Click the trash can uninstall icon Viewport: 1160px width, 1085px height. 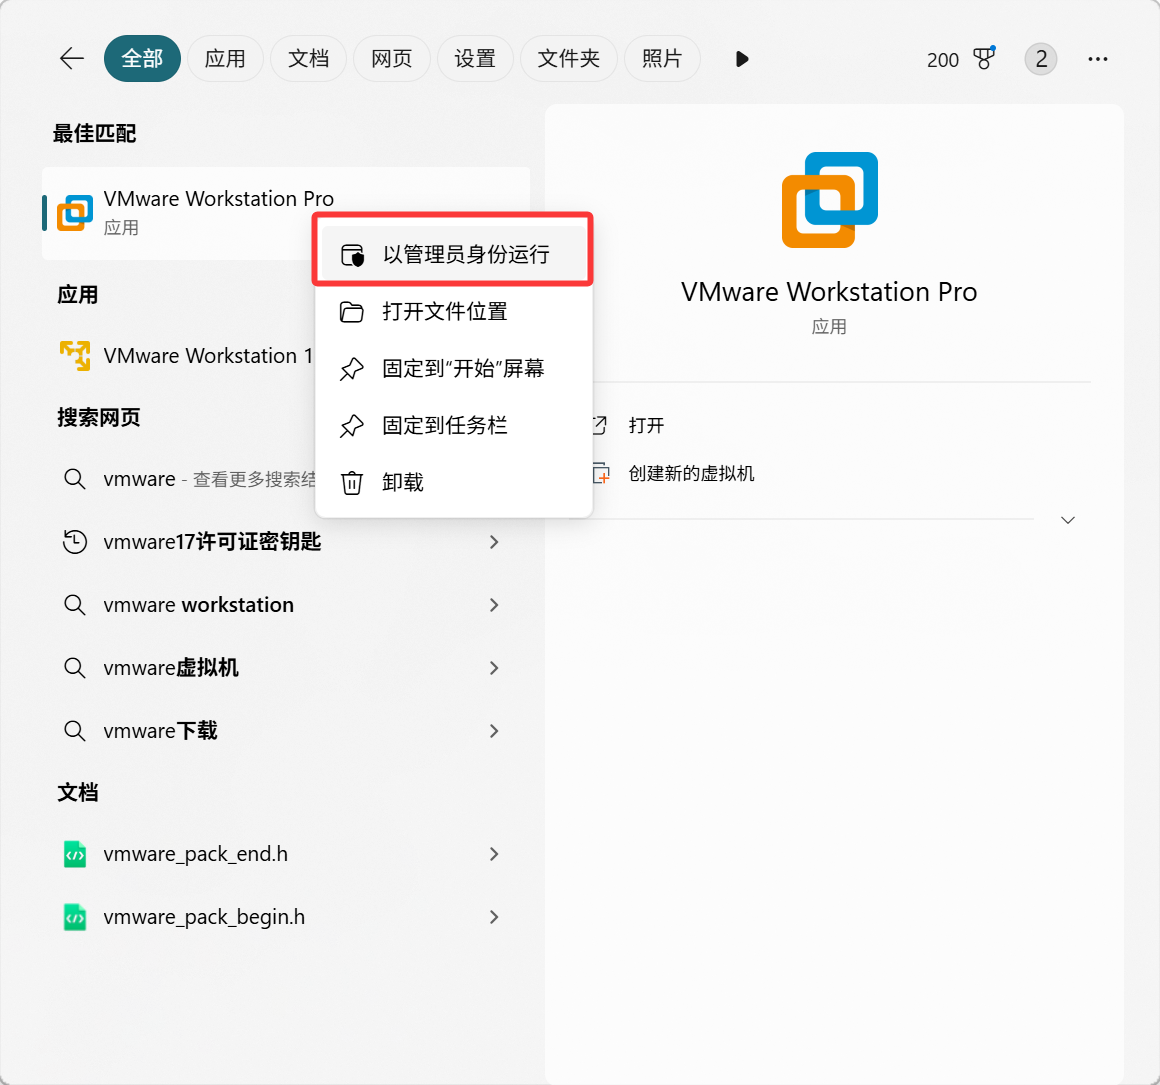351,483
